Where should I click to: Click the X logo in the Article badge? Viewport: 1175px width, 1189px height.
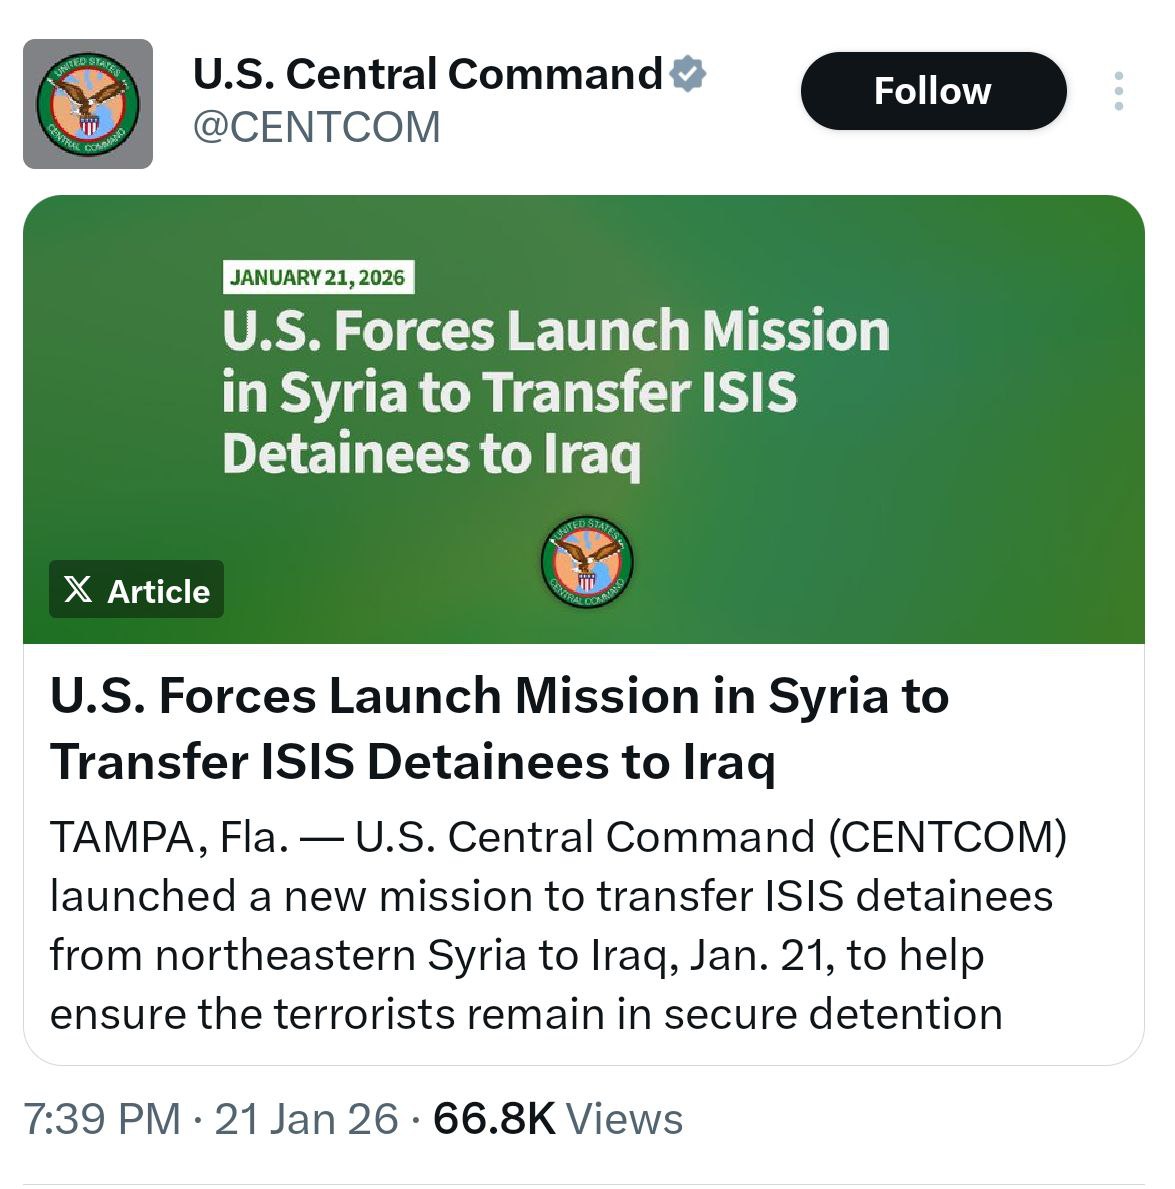[78, 590]
